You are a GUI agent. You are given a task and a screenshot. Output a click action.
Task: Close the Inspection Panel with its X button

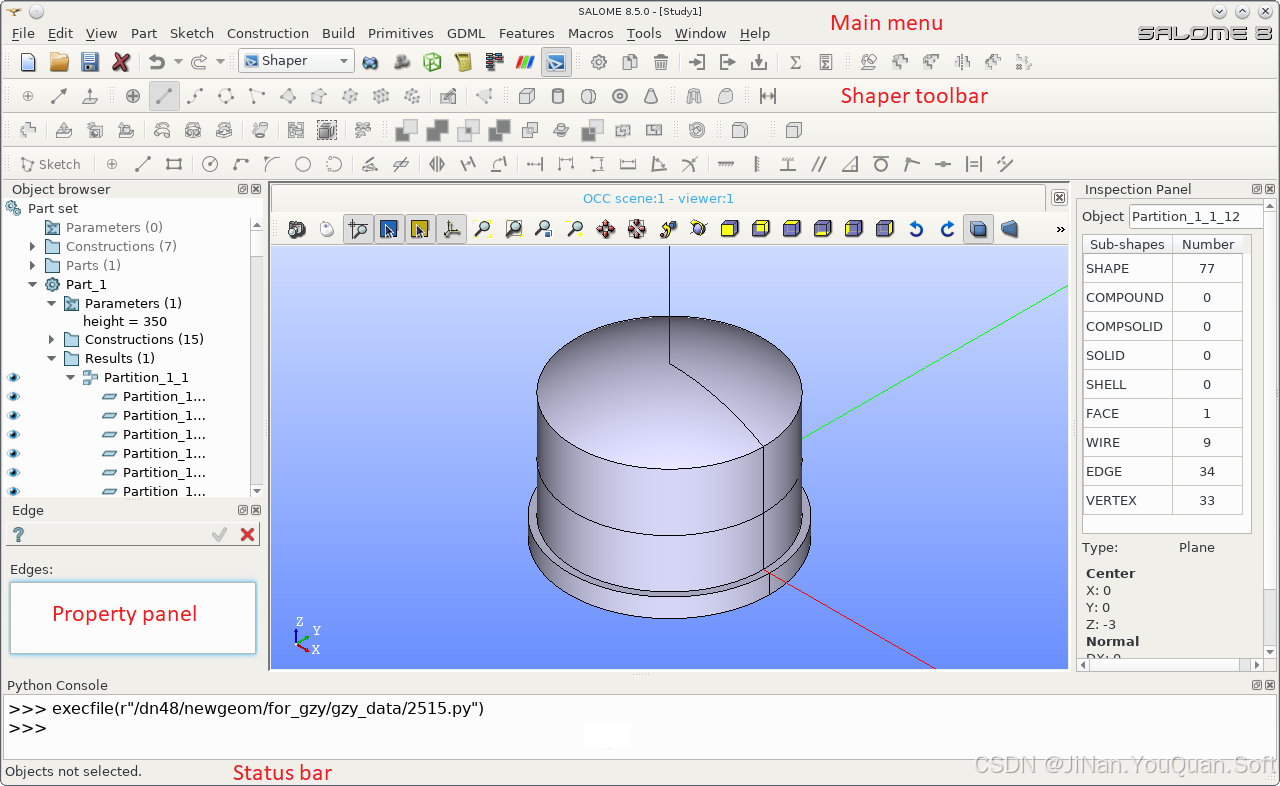point(1269,189)
